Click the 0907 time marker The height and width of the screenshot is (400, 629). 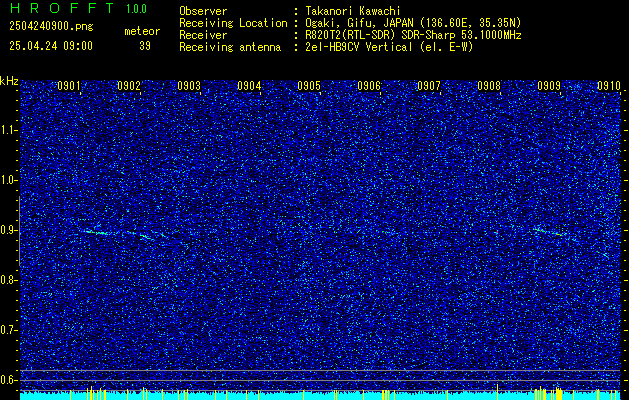pyautogui.click(x=429, y=85)
